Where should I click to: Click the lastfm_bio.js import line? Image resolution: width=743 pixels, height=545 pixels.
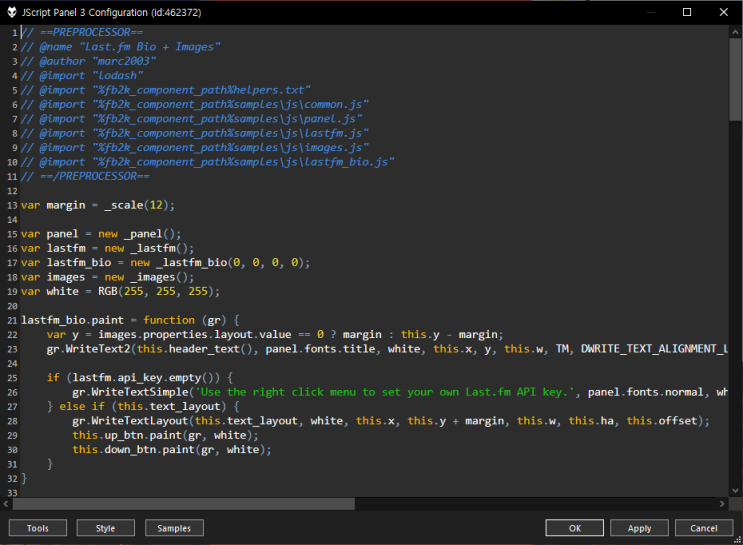pos(208,162)
